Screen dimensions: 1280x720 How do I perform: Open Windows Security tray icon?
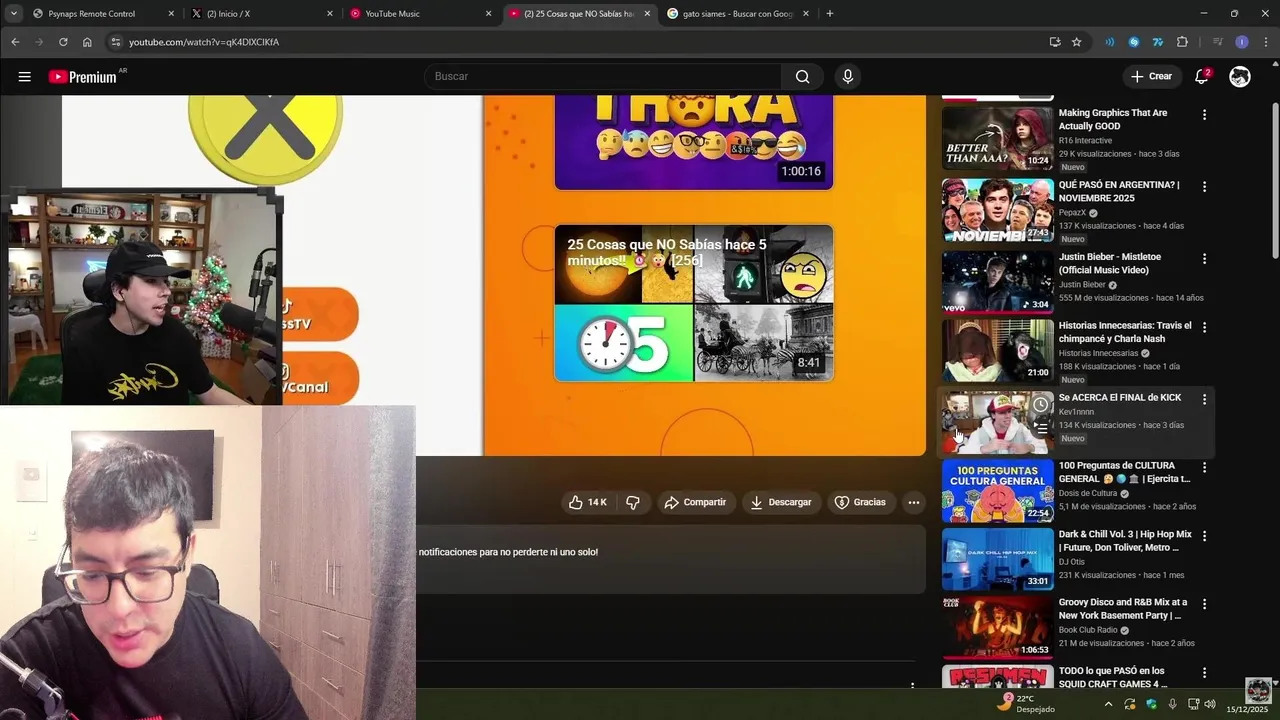point(1151,704)
